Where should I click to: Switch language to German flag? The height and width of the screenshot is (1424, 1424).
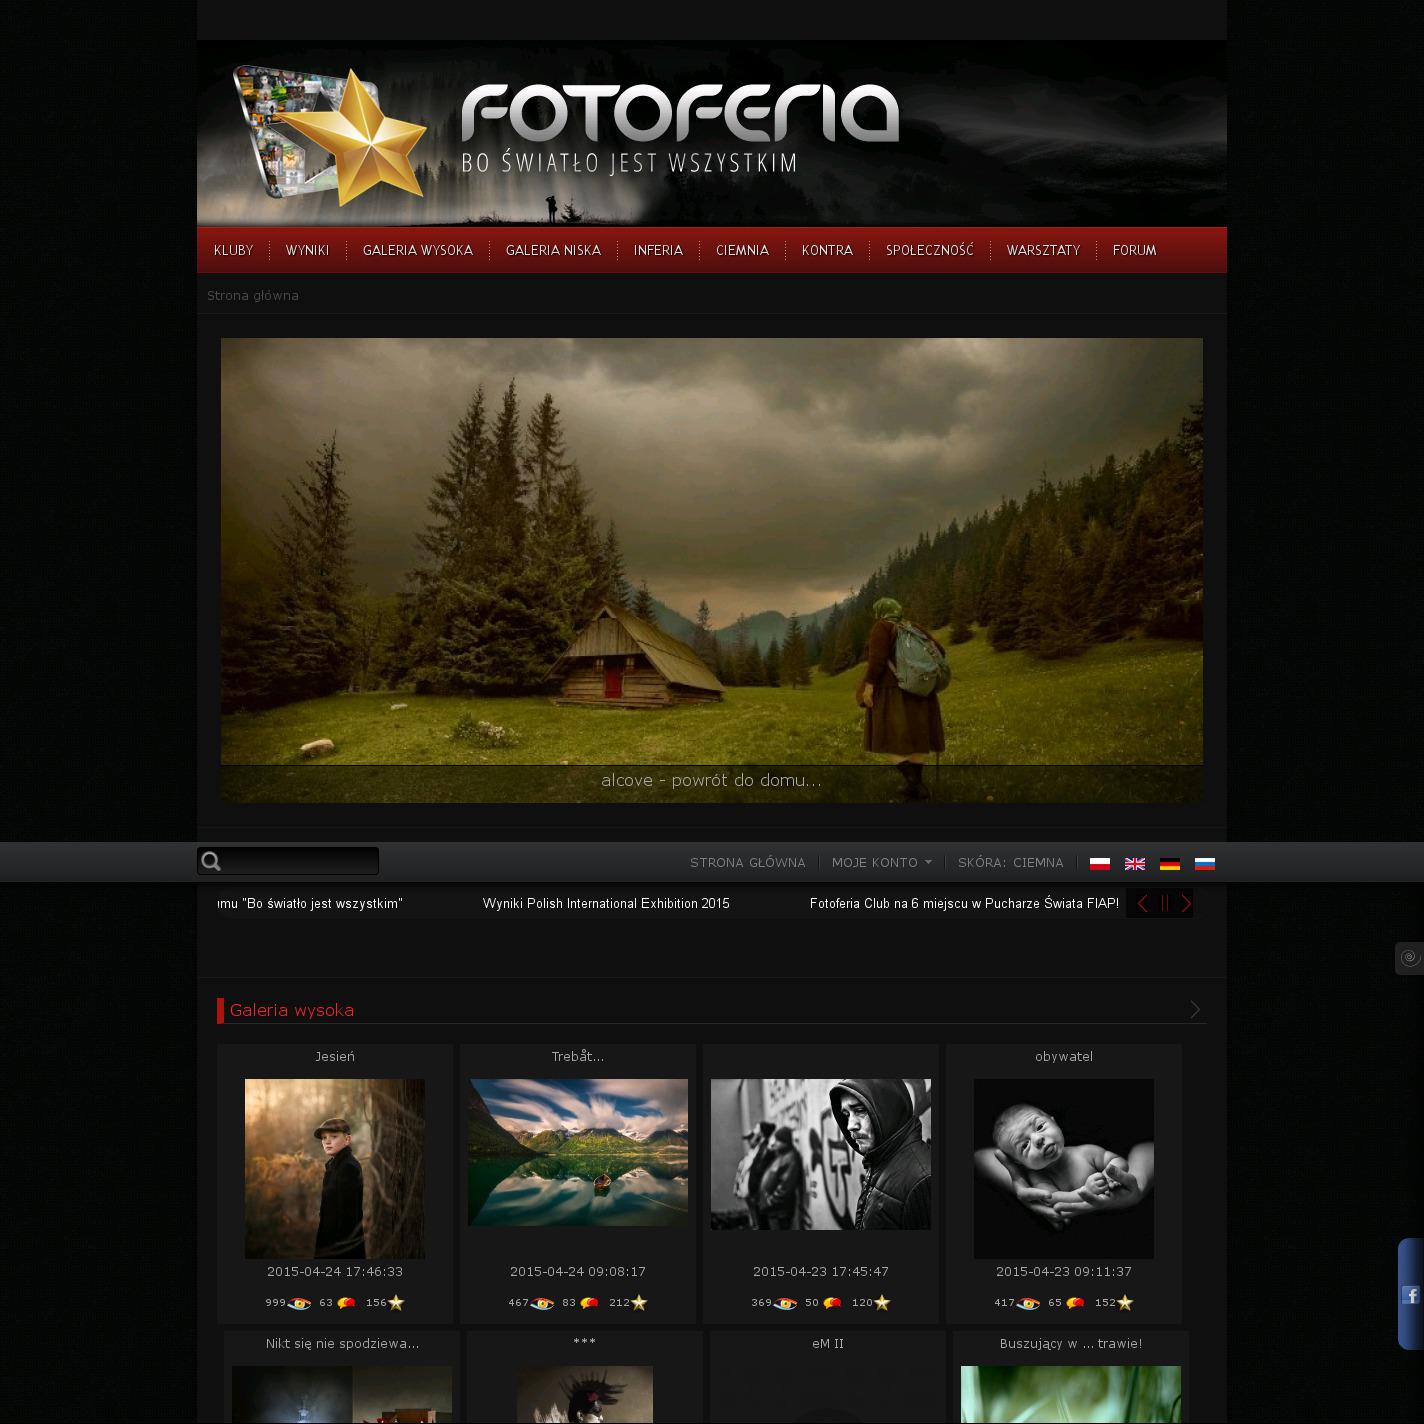click(x=1170, y=863)
